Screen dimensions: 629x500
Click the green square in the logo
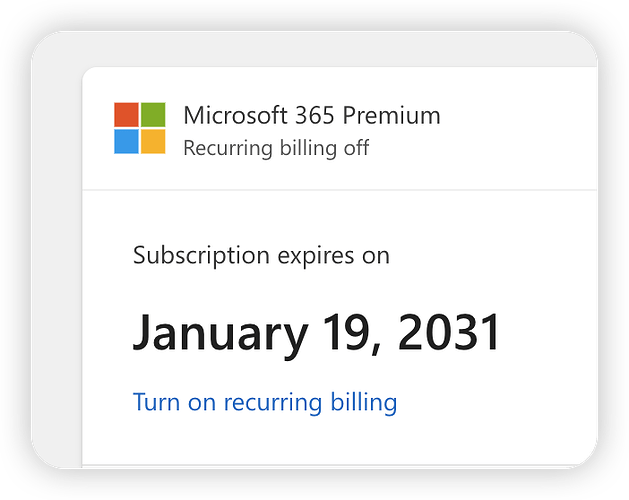(x=153, y=115)
